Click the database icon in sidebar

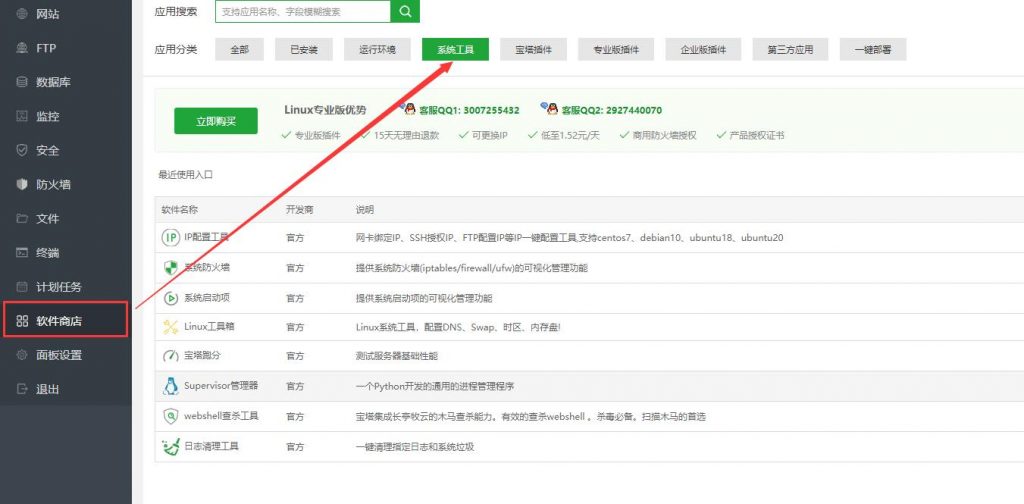pos(22,82)
